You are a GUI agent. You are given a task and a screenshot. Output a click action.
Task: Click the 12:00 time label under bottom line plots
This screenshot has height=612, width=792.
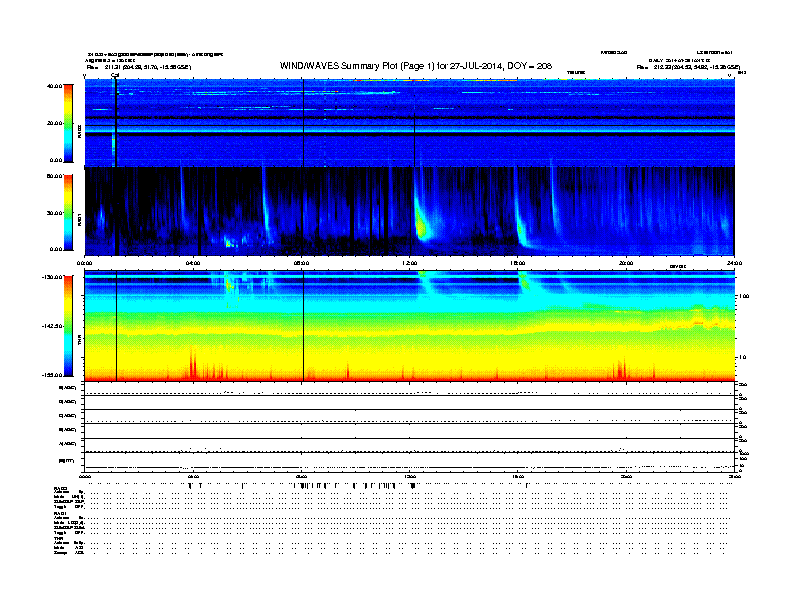409,476
